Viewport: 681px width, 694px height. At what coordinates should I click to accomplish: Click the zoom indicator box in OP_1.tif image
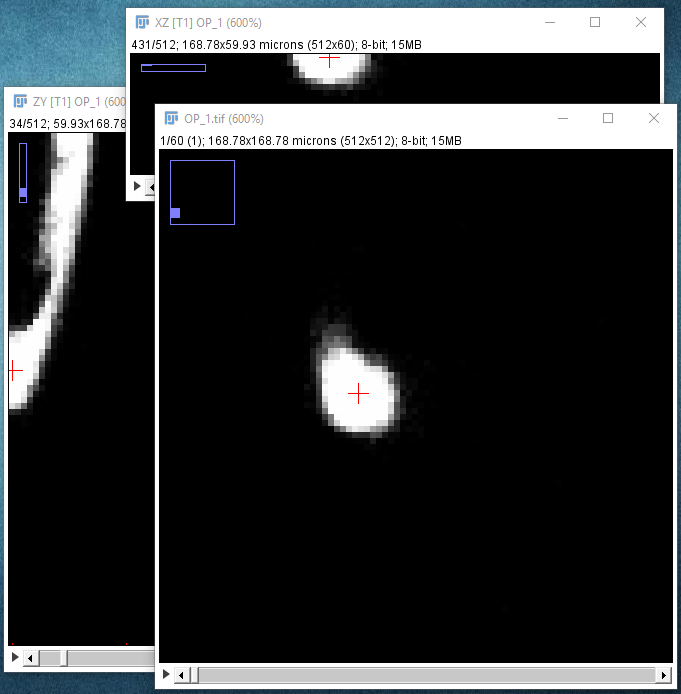tap(202, 193)
